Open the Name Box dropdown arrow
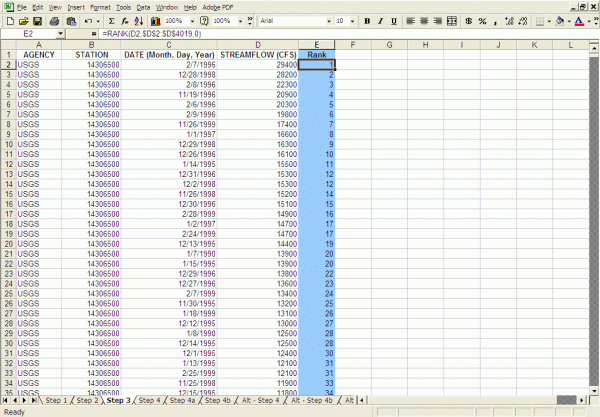This screenshot has height=417, width=600. click(x=60, y=34)
